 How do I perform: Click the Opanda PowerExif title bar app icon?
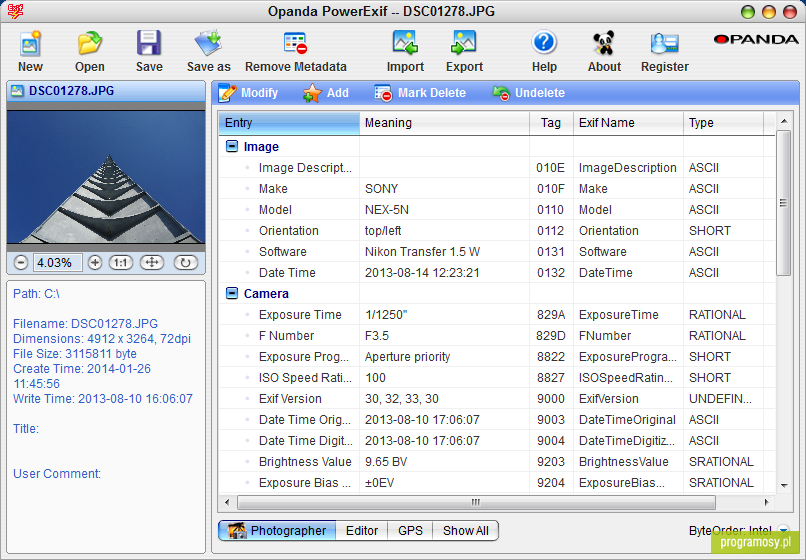tap(15, 11)
